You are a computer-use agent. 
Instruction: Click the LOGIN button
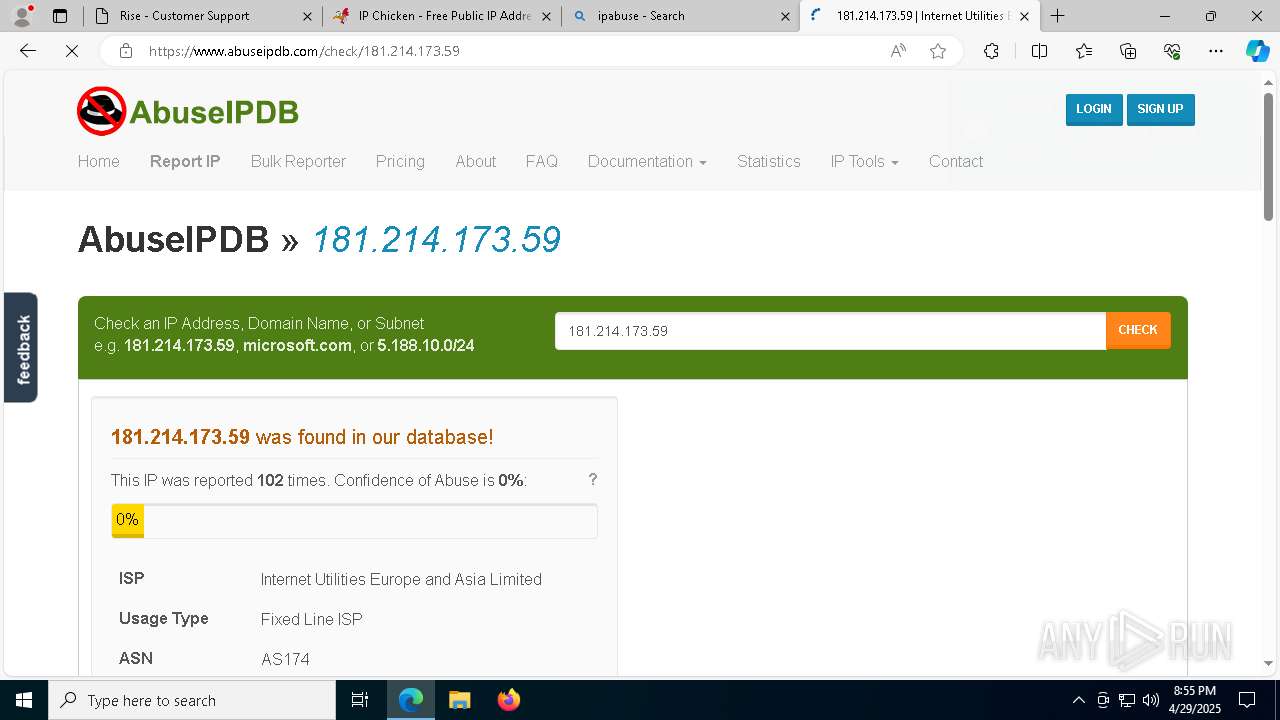pos(1093,109)
